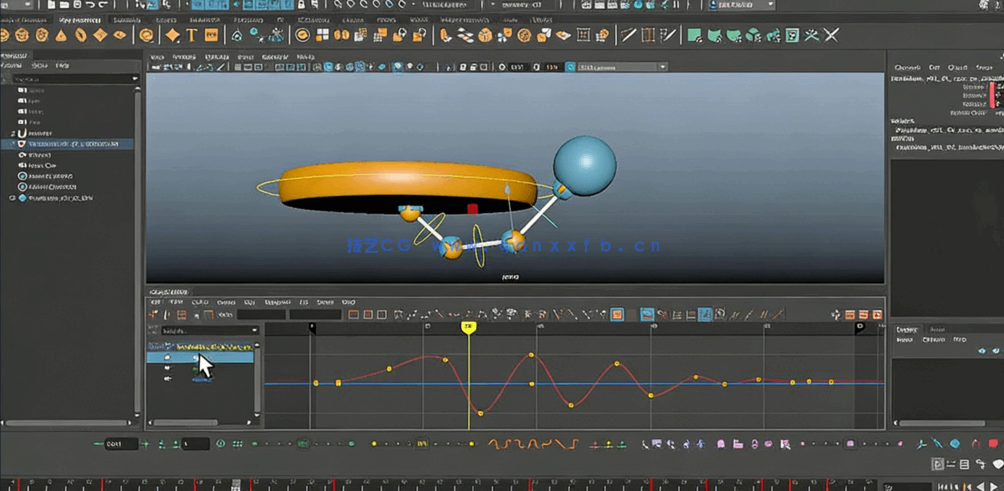Click Layers in the layer editor
The width and height of the screenshot is (1004, 491).
pyautogui.click(x=904, y=340)
